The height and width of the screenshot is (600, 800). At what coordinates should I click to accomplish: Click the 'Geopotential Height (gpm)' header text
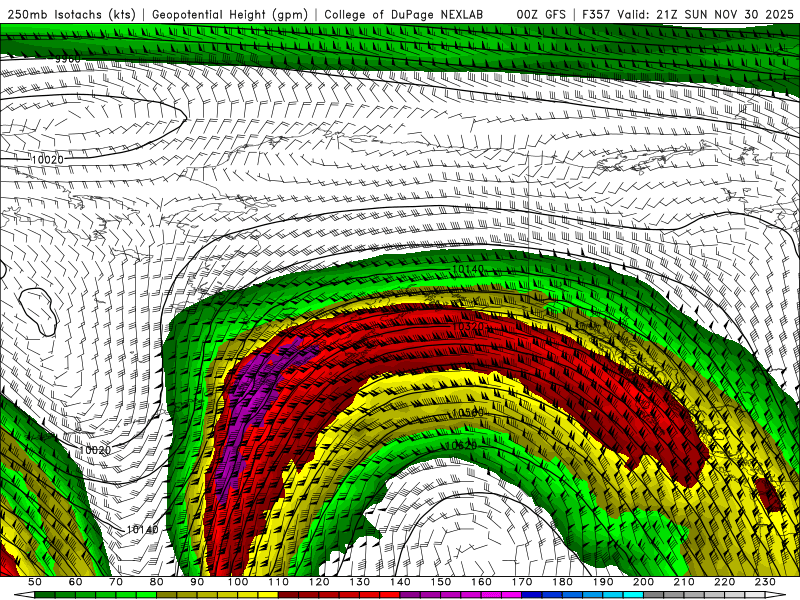(x=230, y=14)
